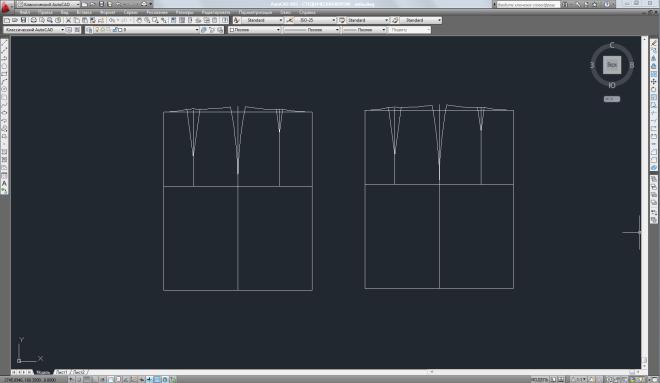Open the Файл menu

point(24,13)
